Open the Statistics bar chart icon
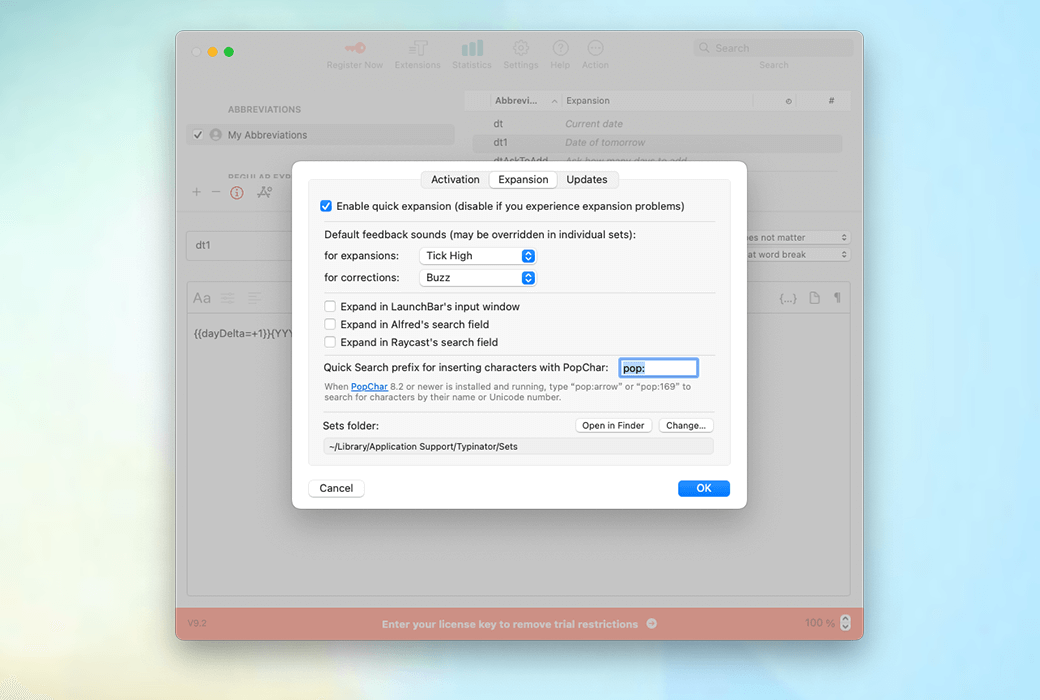Image resolution: width=1040 pixels, height=700 pixels. click(x=472, y=48)
